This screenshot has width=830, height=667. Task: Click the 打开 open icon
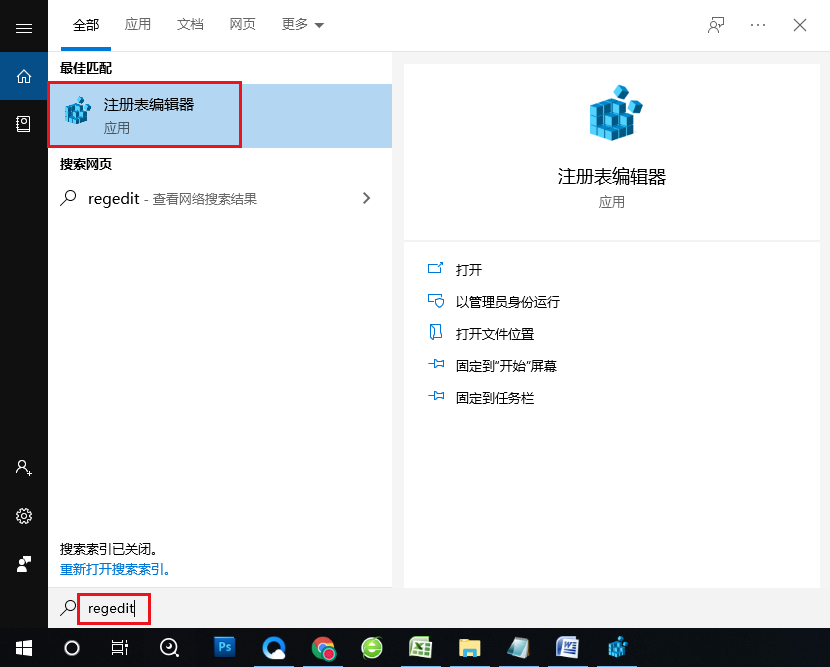click(435, 268)
